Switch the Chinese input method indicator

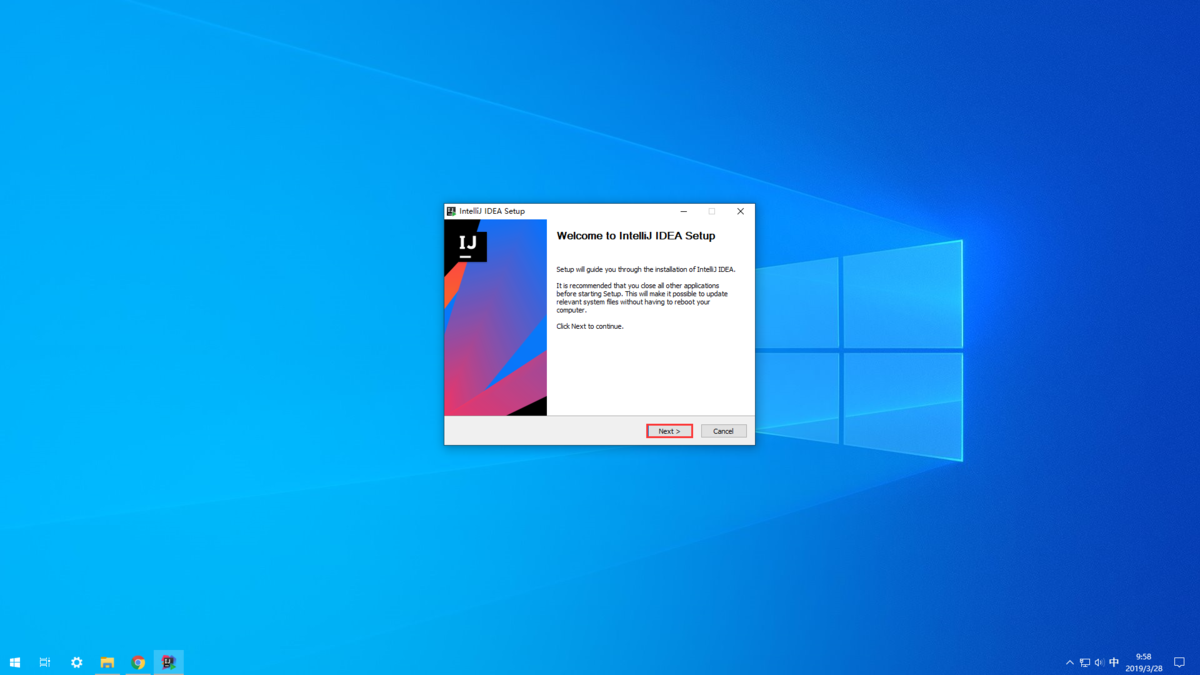(x=1114, y=662)
